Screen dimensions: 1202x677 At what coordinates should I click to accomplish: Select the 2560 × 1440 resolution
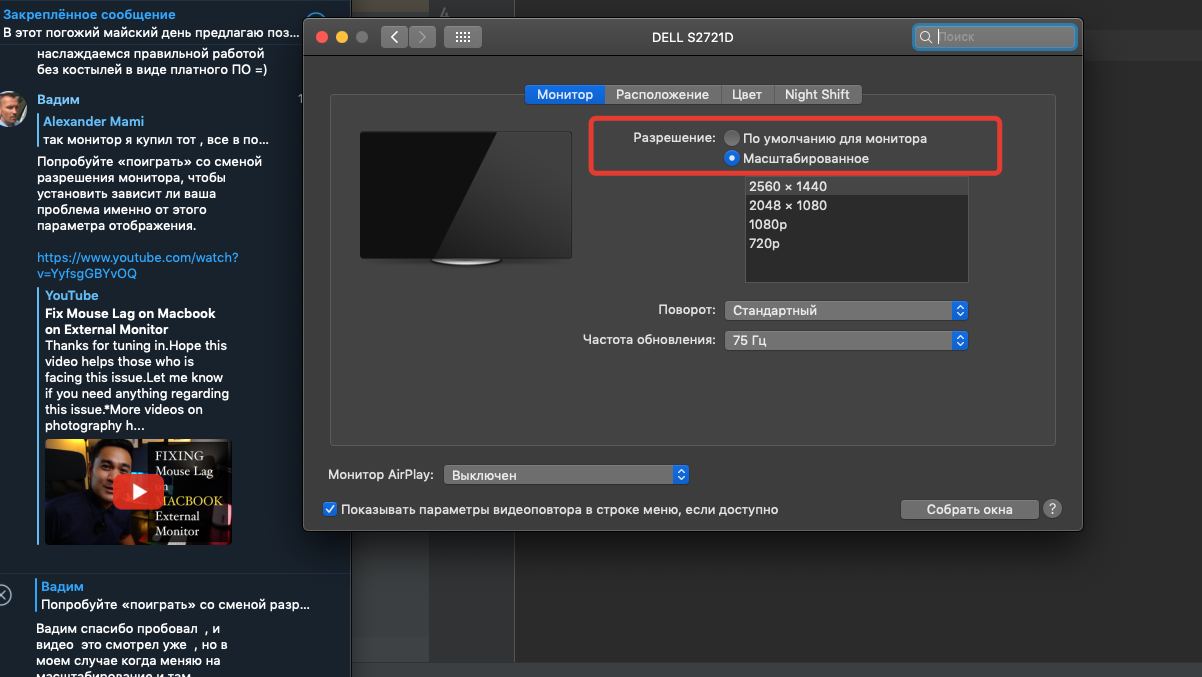857,186
